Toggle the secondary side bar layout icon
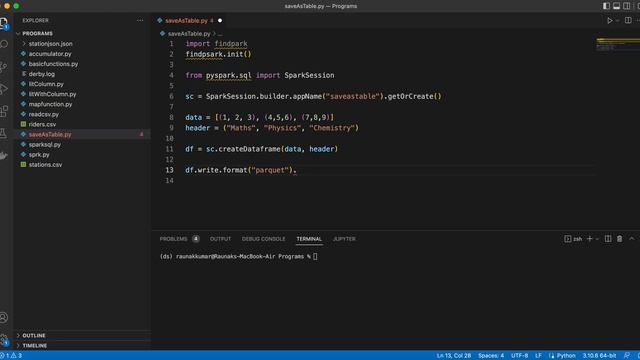This screenshot has height=360, width=640. (x=627, y=6)
